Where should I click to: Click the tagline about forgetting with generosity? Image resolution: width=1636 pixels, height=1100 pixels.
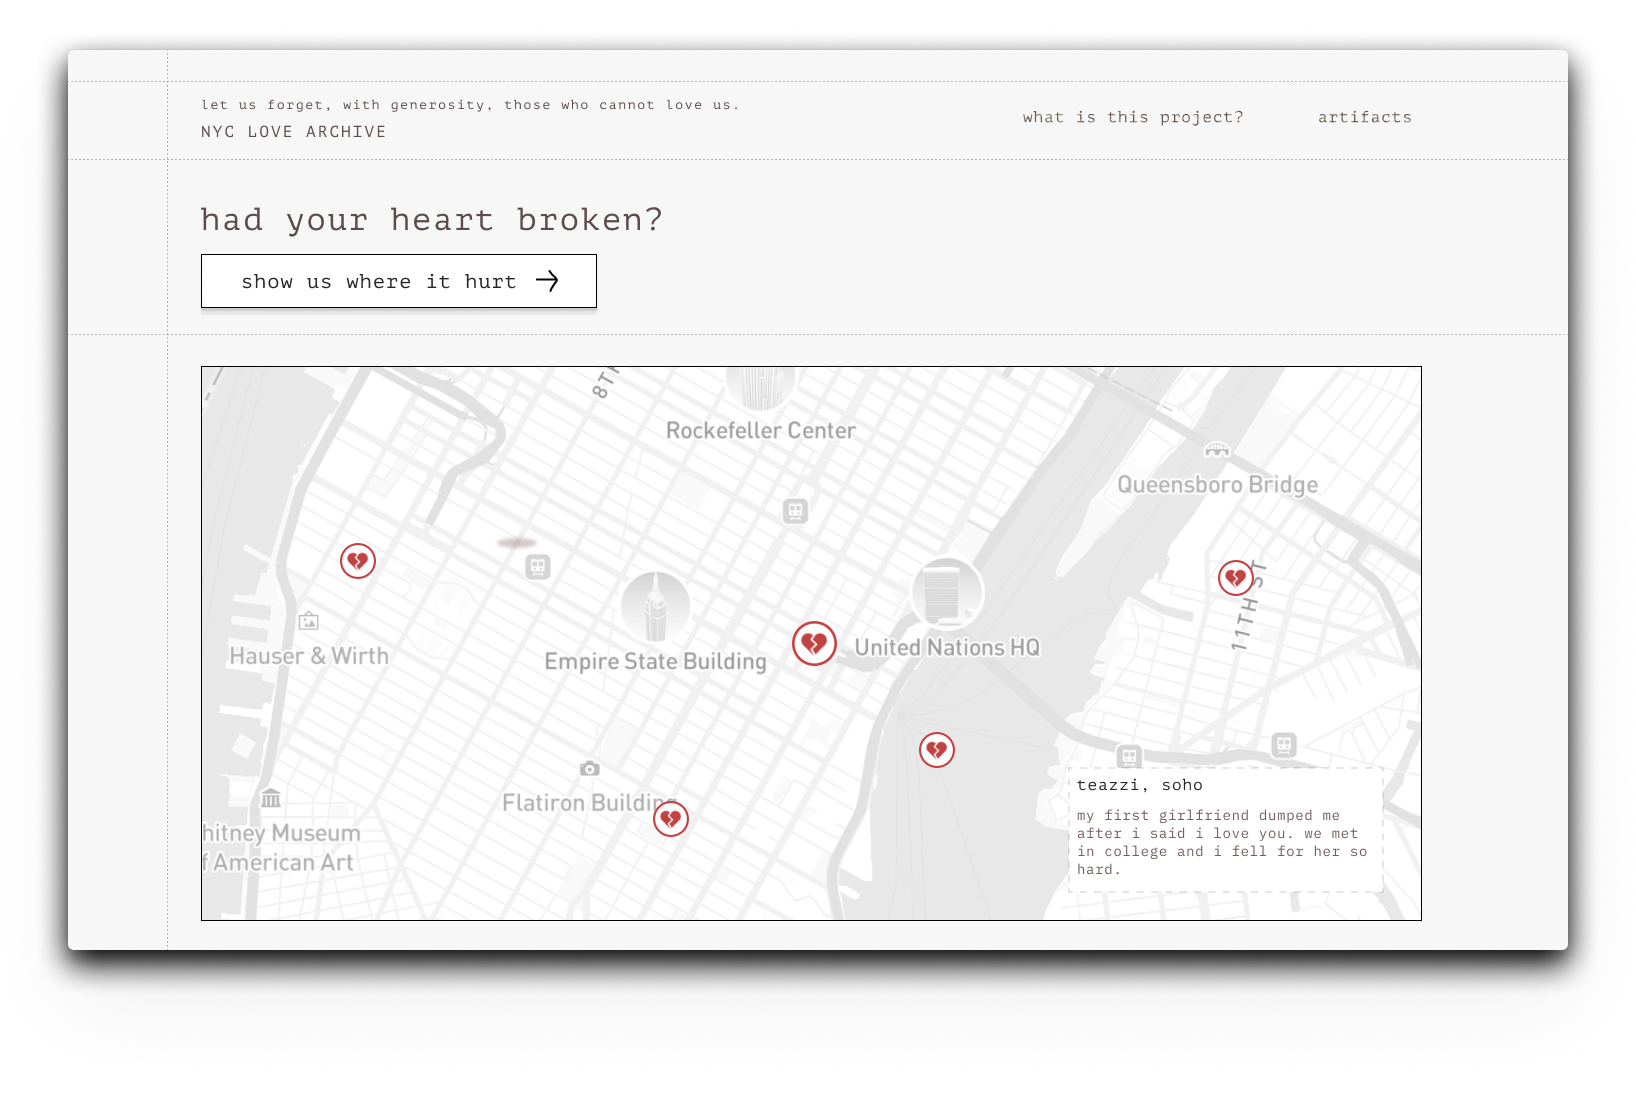470,104
